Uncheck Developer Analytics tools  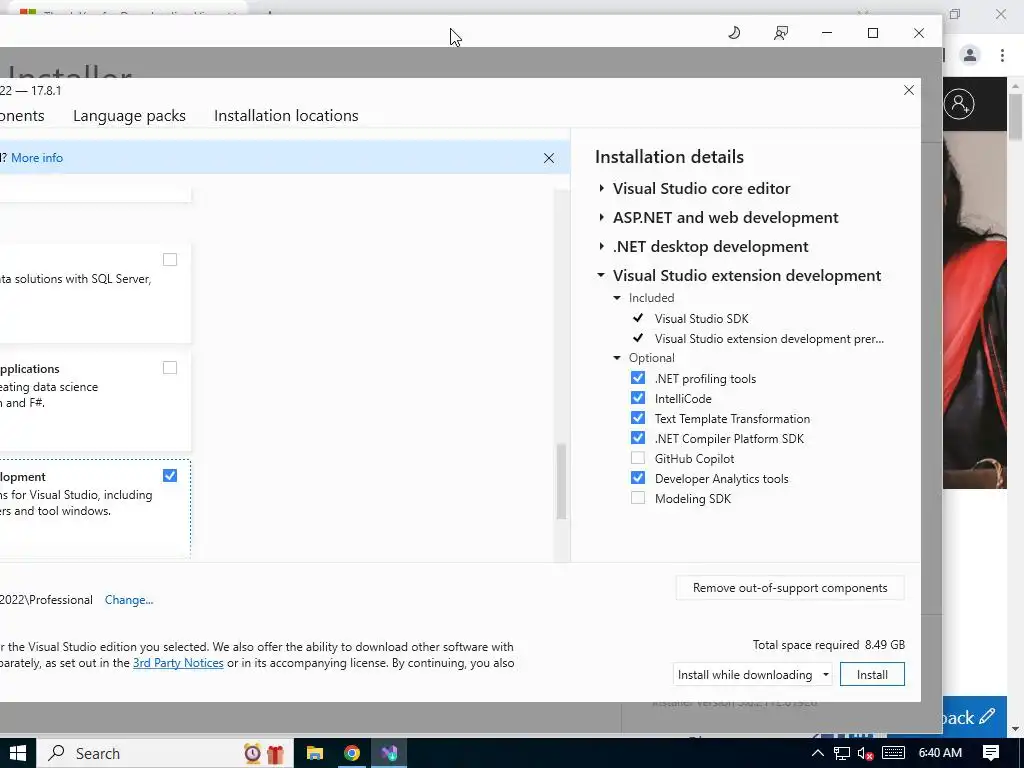point(637,478)
